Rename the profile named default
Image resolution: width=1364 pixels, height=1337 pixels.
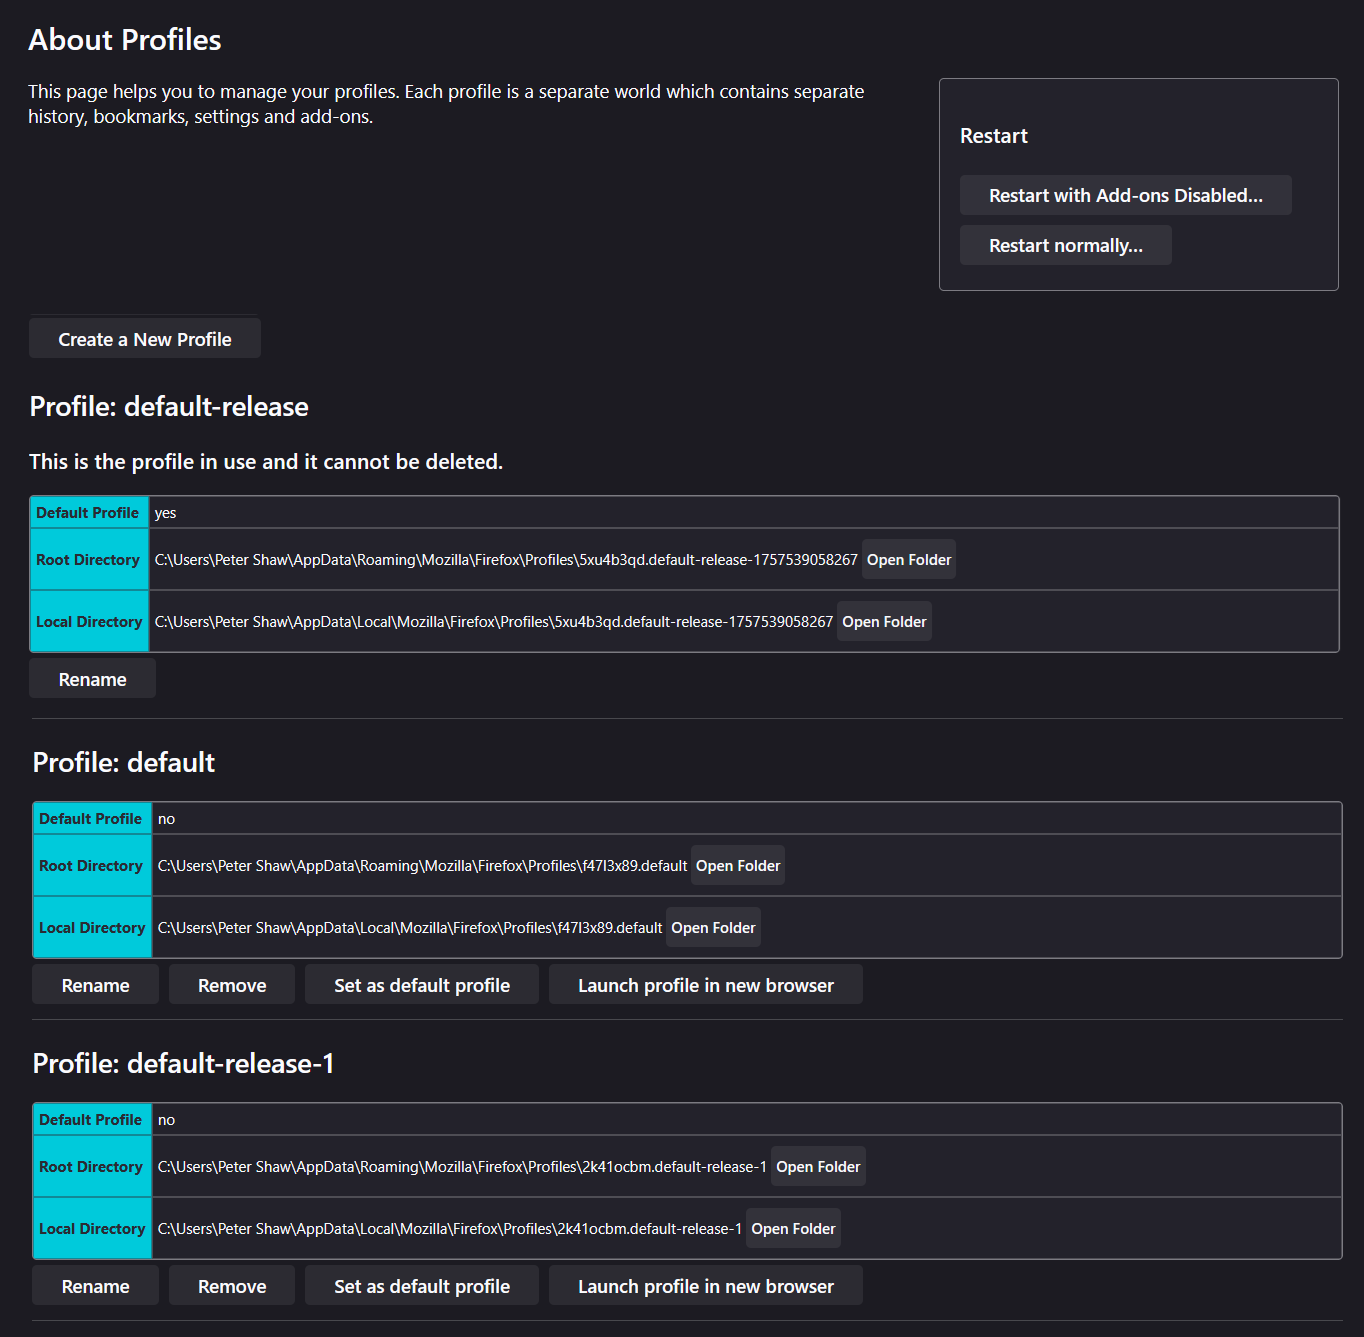95,986
